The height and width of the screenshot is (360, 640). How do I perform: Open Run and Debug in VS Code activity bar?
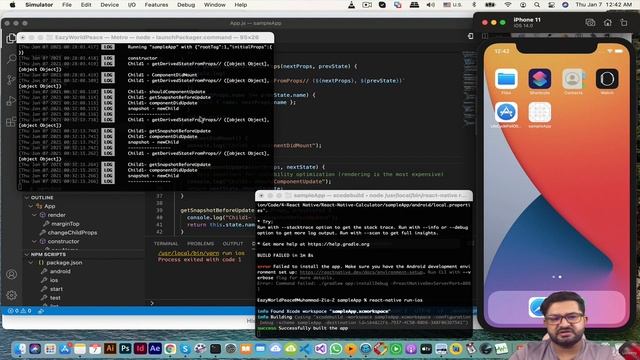click(11, 101)
